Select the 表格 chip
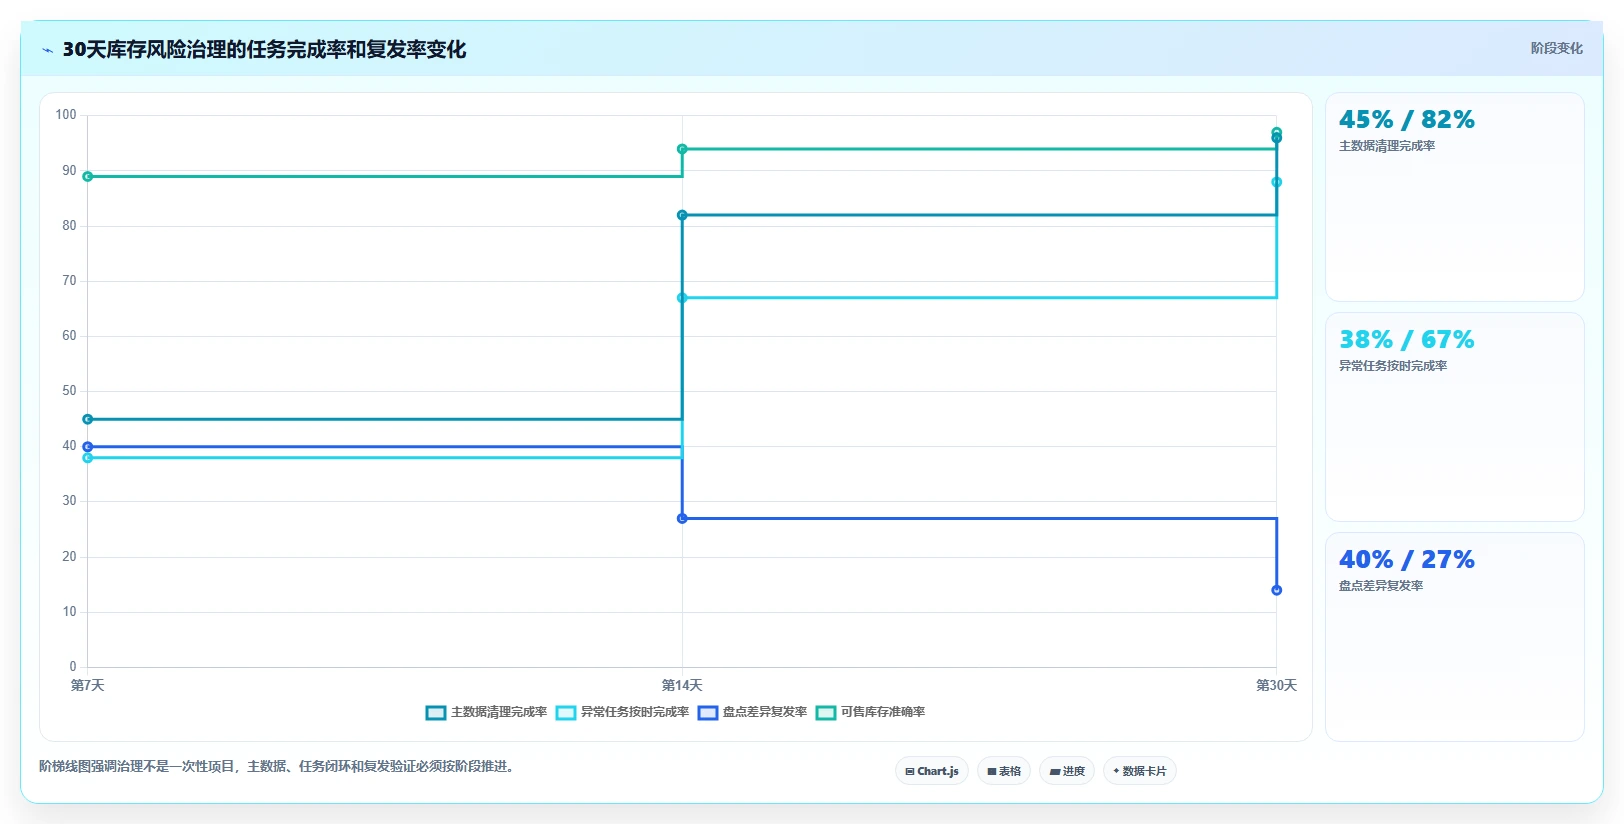The image size is (1624, 824). click(1004, 771)
